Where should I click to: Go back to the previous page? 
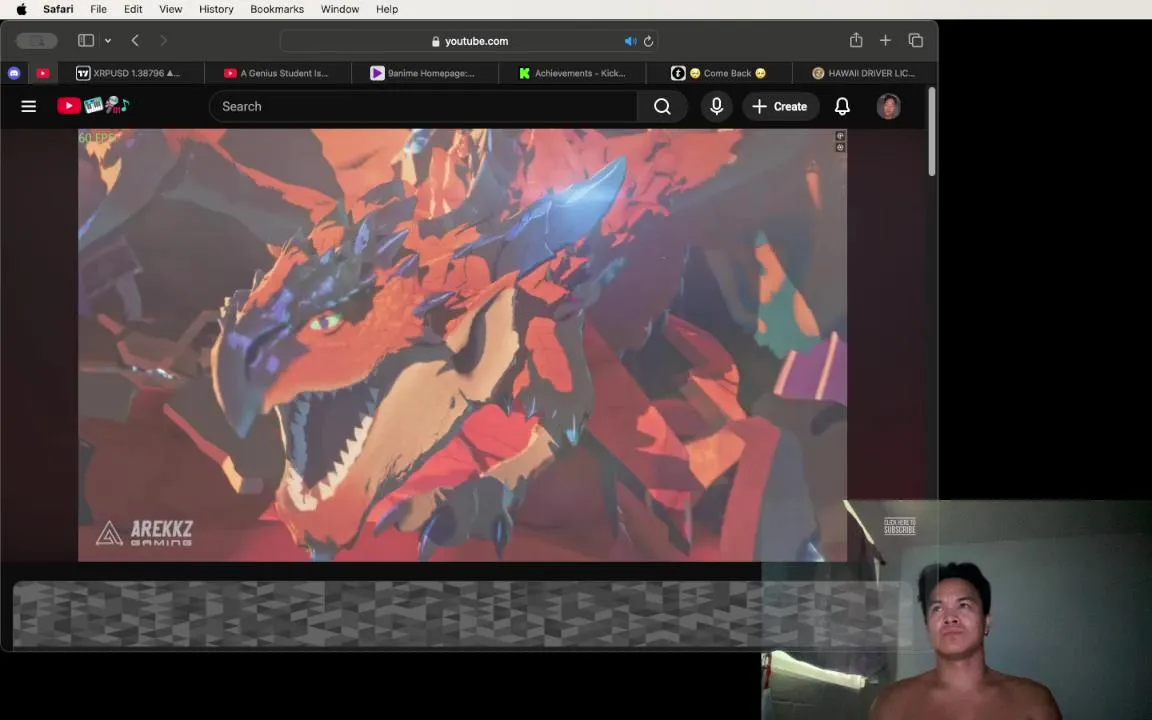pos(135,40)
